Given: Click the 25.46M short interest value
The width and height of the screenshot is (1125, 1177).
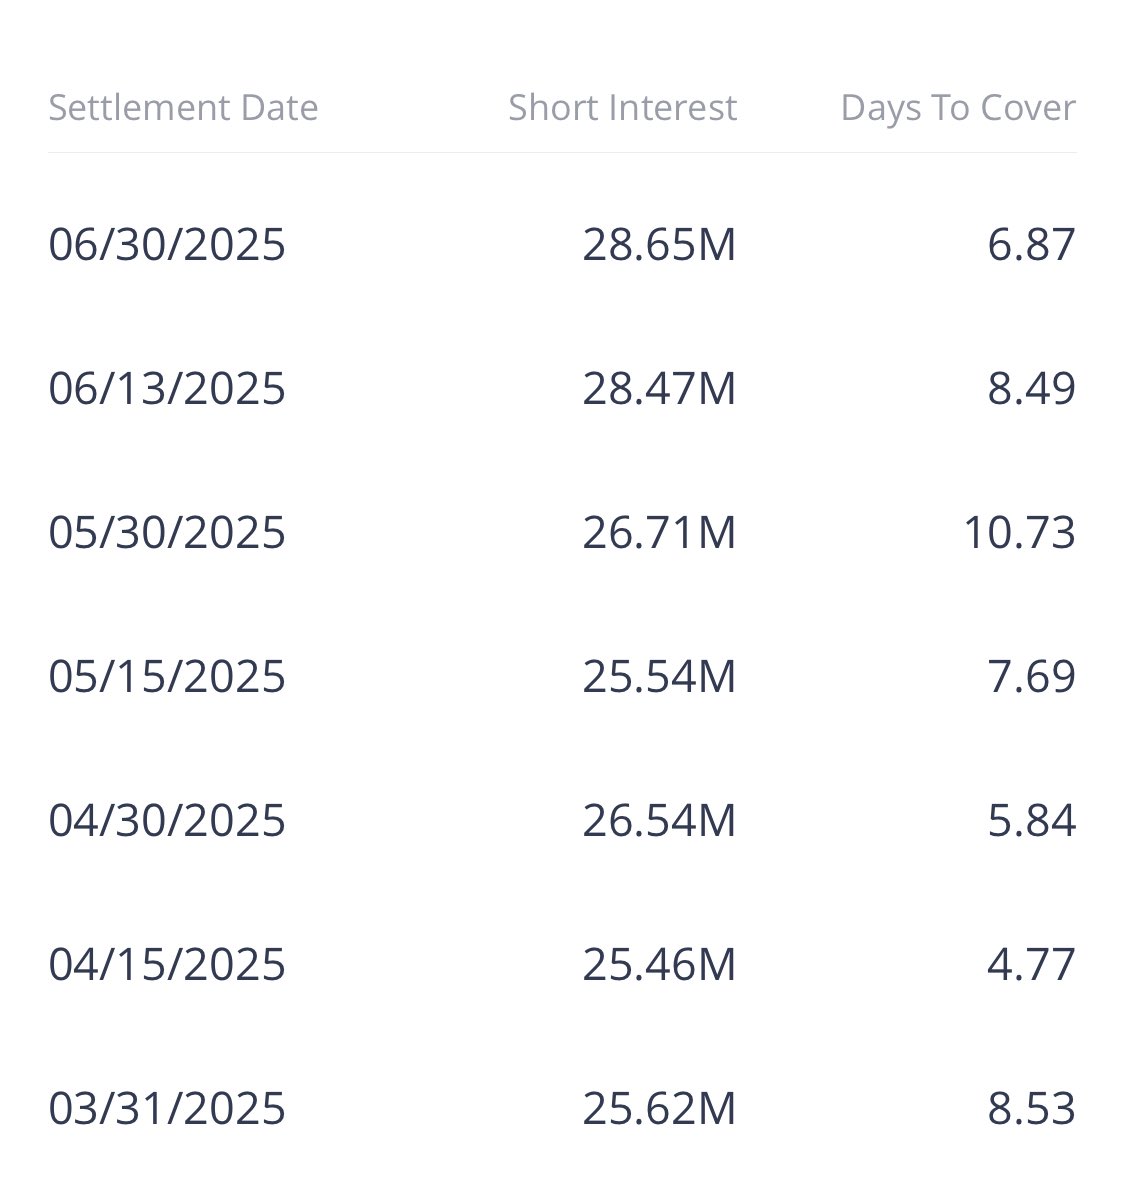Looking at the screenshot, I should 659,964.
